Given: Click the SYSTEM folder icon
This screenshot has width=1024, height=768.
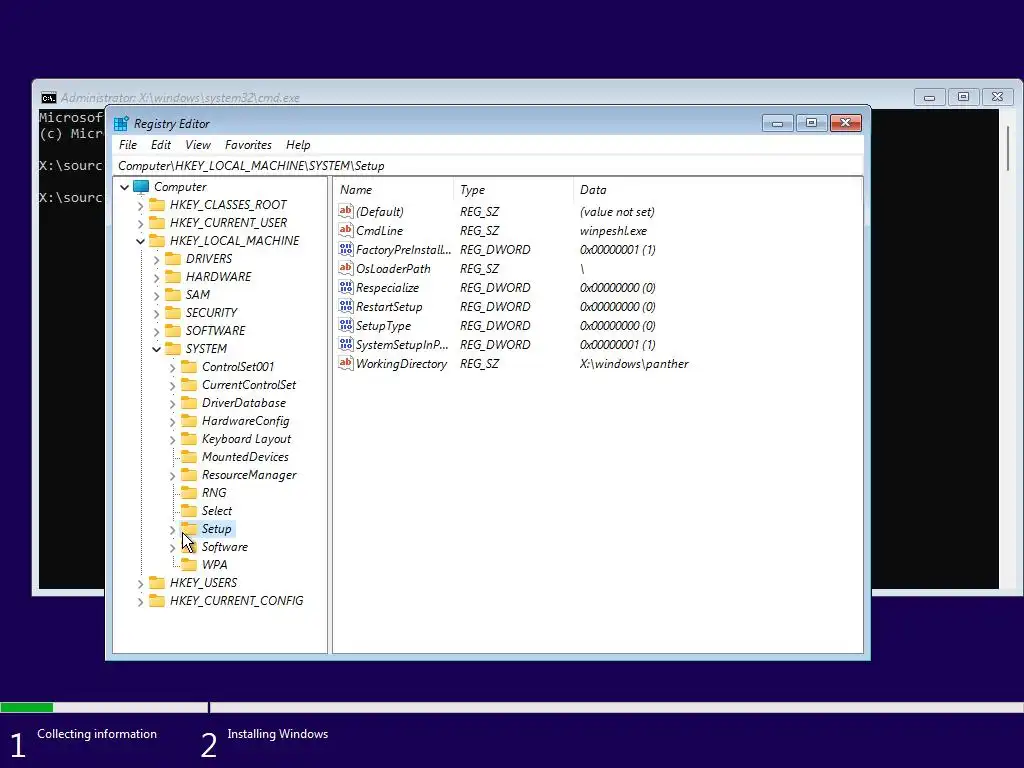Looking at the screenshot, I should pyautogui.click(x=173, y=349).
